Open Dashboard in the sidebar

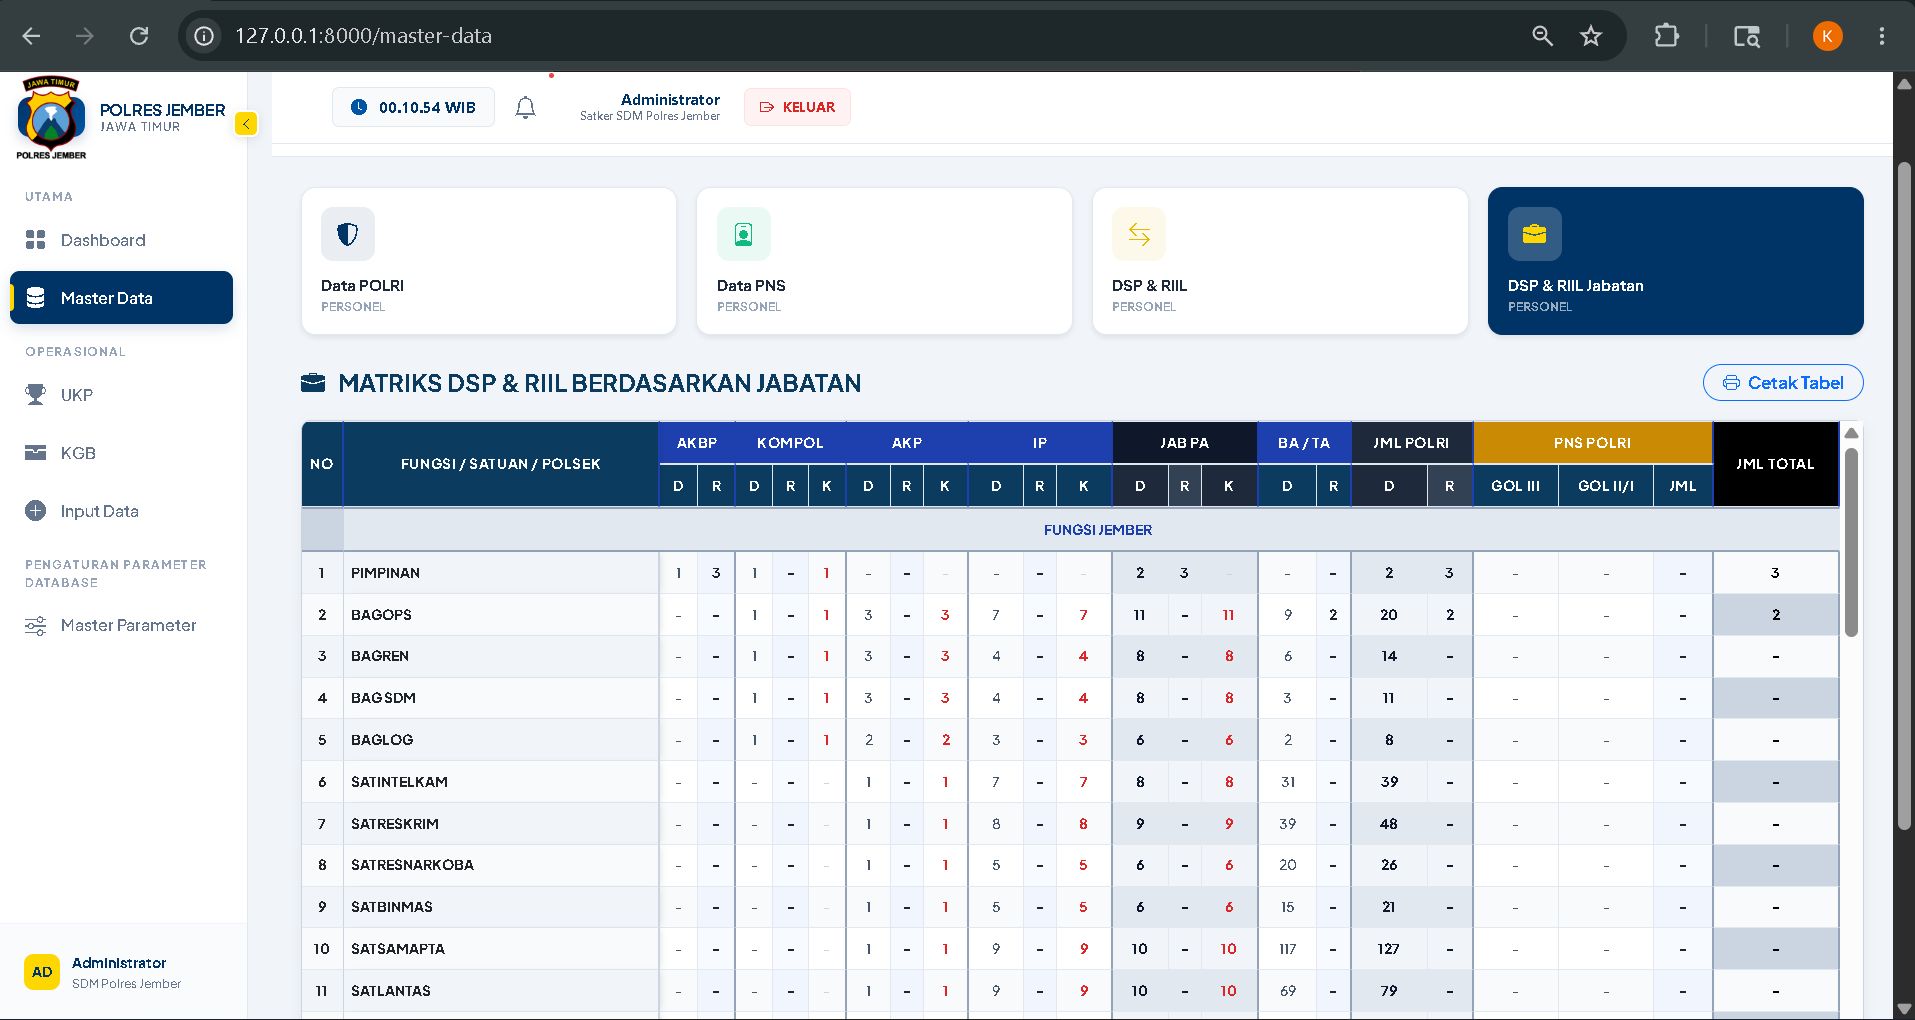click(121, 240)
